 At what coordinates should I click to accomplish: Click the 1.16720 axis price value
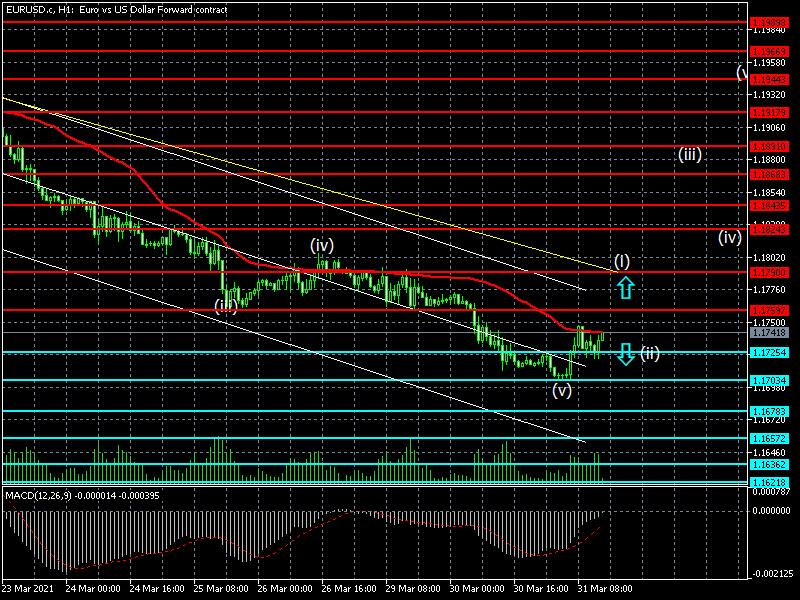pyautogui.click(x=769, y=420)
